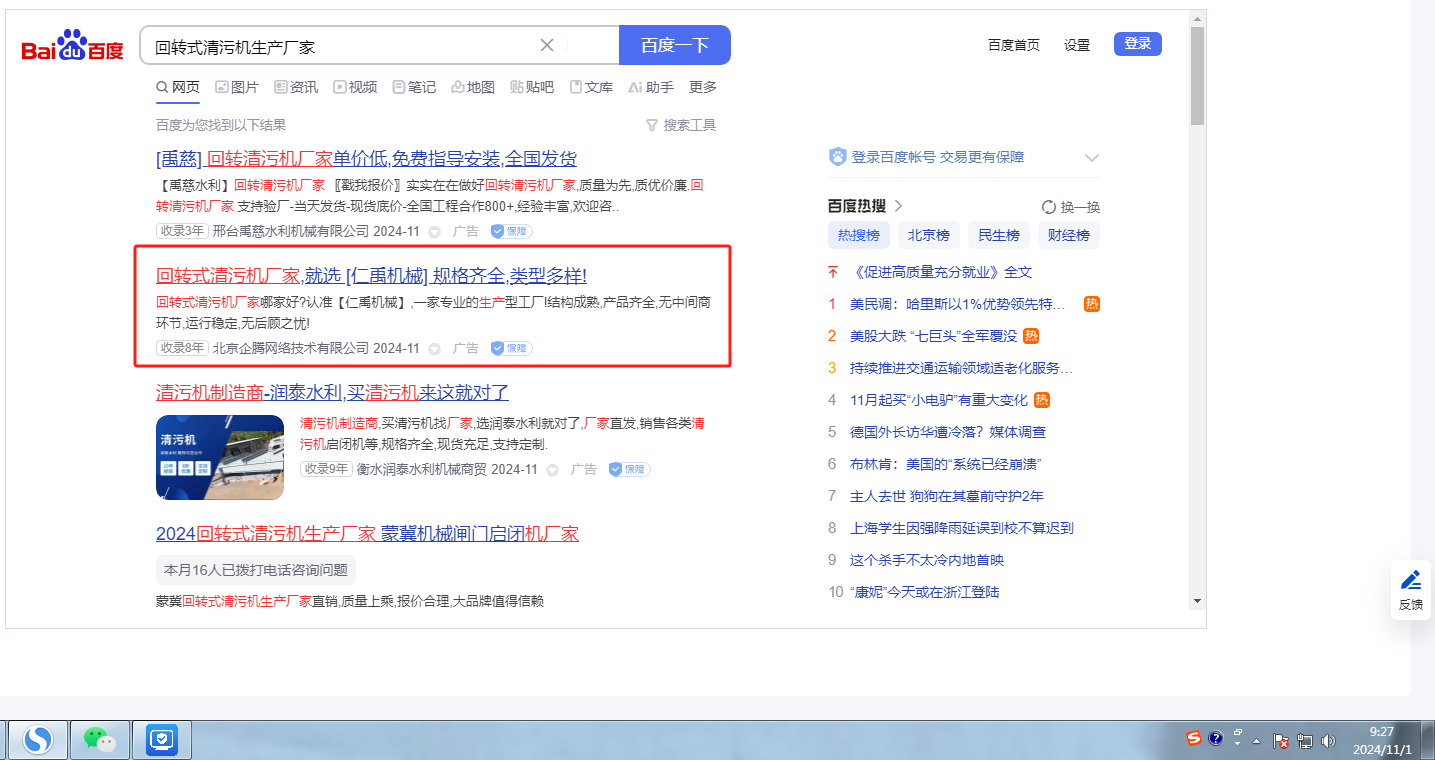Open the 搜索工具 filter

coord(681,125)
